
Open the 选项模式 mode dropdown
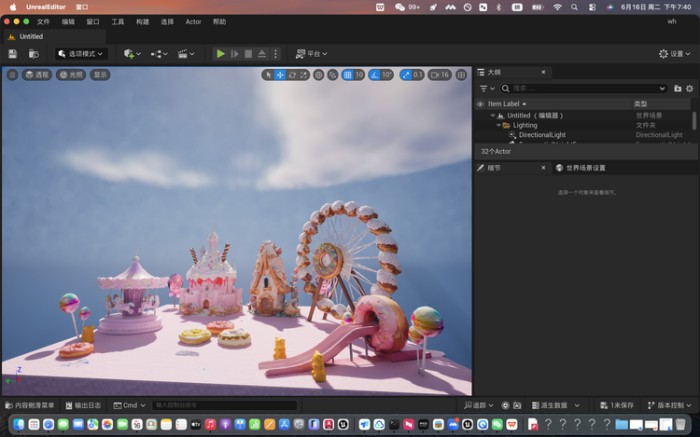pos(81,54)
